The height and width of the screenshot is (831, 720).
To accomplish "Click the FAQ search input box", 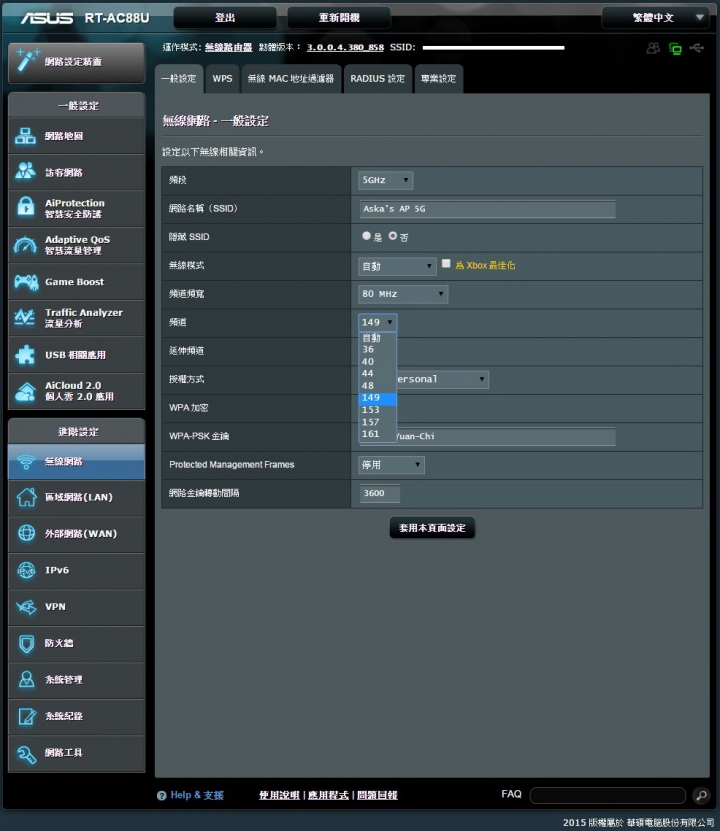I will [x=608, y=795].
